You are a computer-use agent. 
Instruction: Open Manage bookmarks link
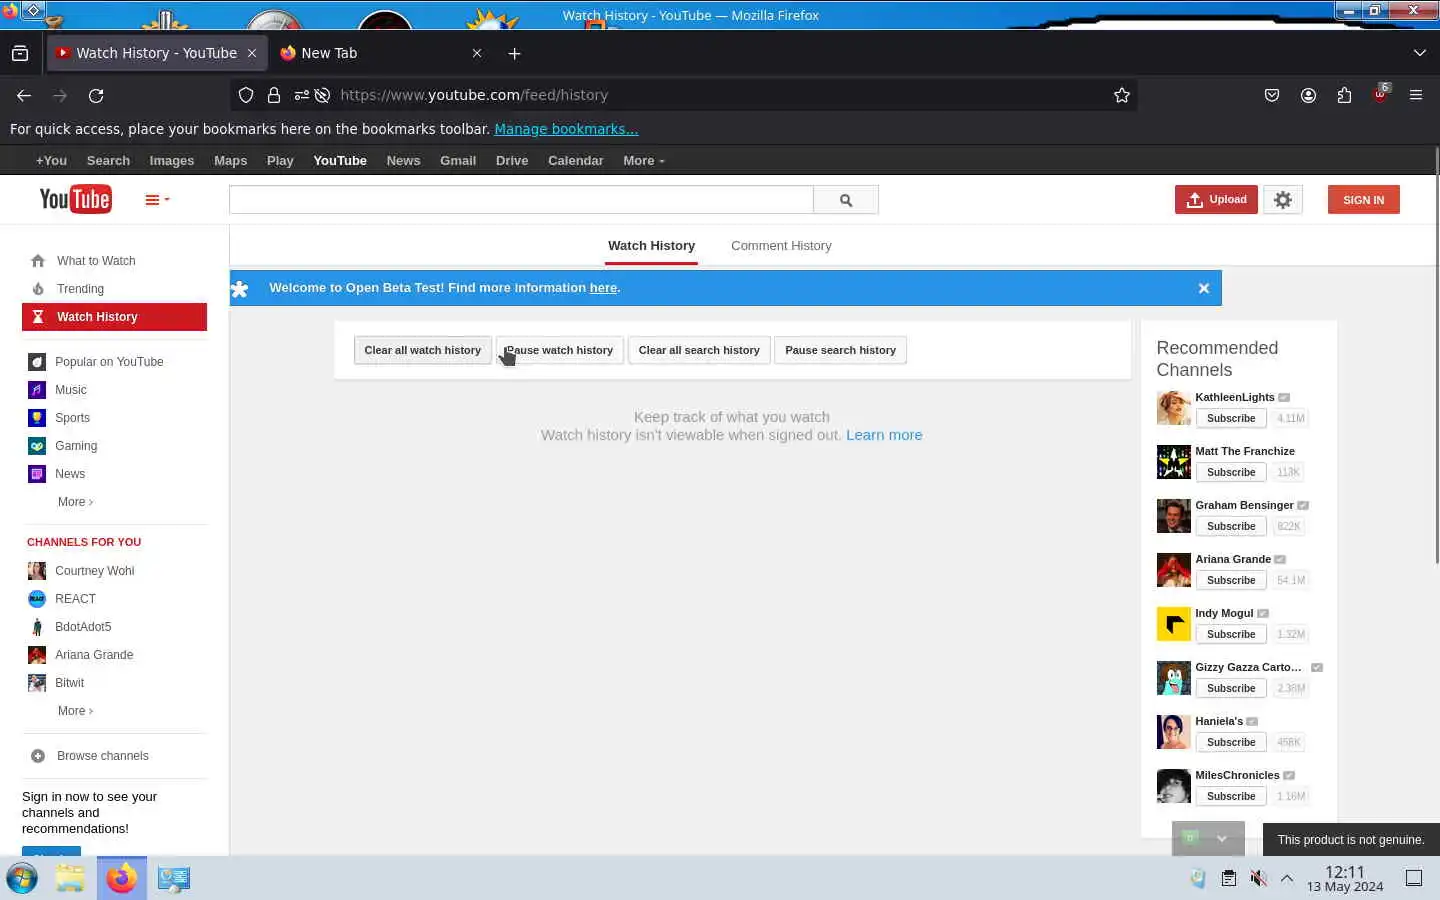click(566, 129)
